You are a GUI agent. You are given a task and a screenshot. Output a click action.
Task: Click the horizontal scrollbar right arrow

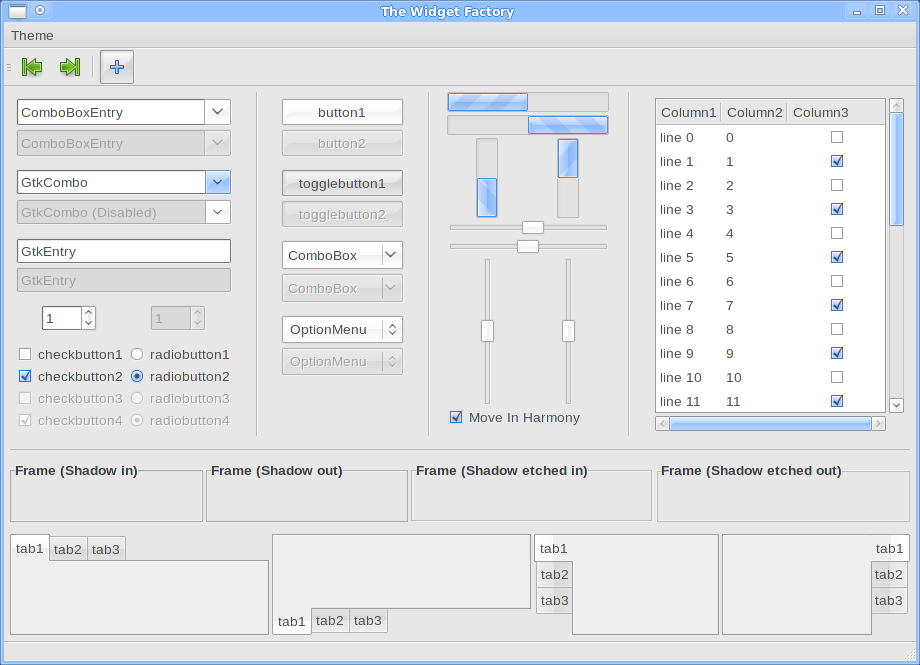(878, 424)
